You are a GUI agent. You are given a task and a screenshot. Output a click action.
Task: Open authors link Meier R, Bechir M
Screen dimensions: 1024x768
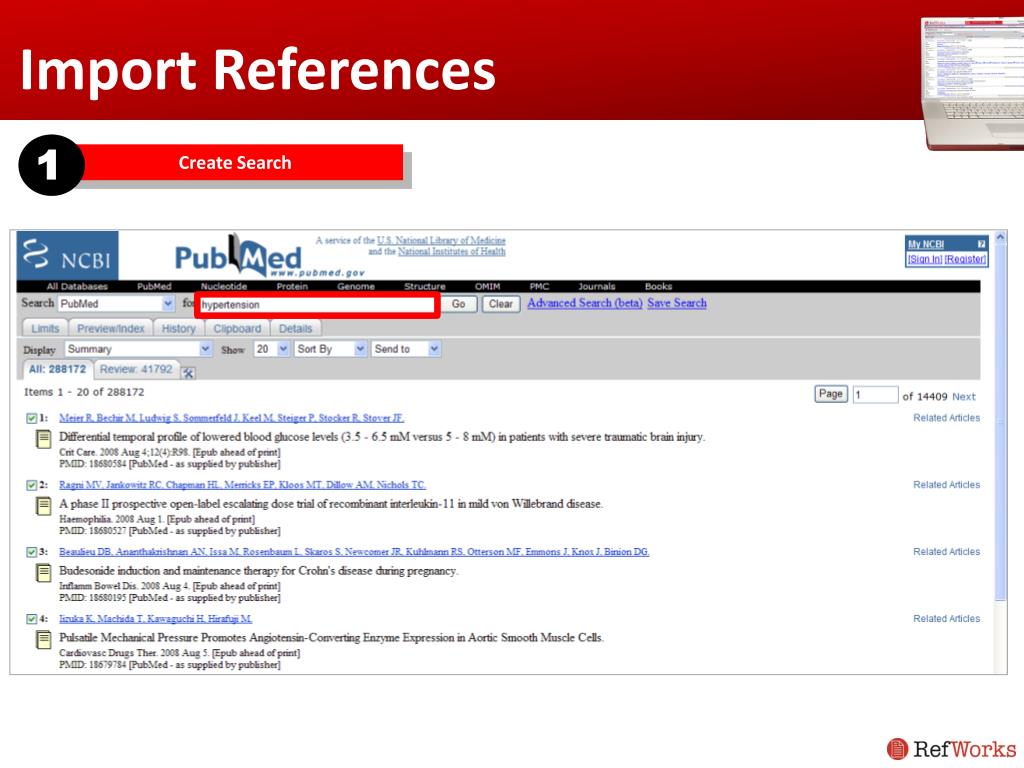[231, 418]
